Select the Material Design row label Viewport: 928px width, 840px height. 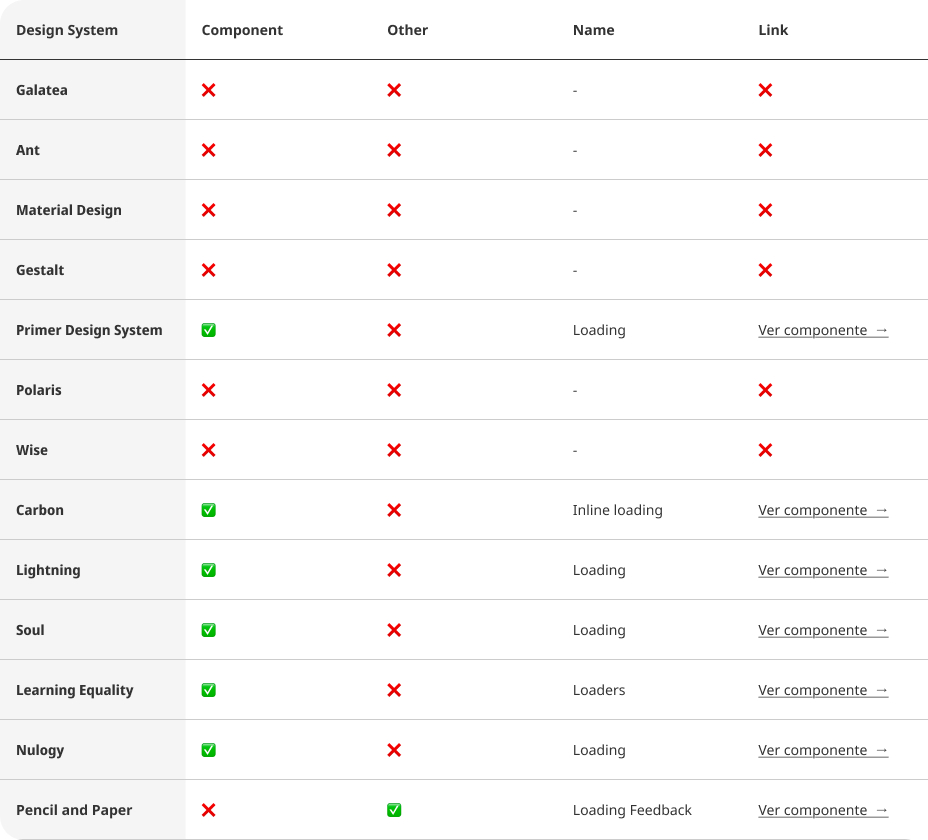click(x=69, y=210)
